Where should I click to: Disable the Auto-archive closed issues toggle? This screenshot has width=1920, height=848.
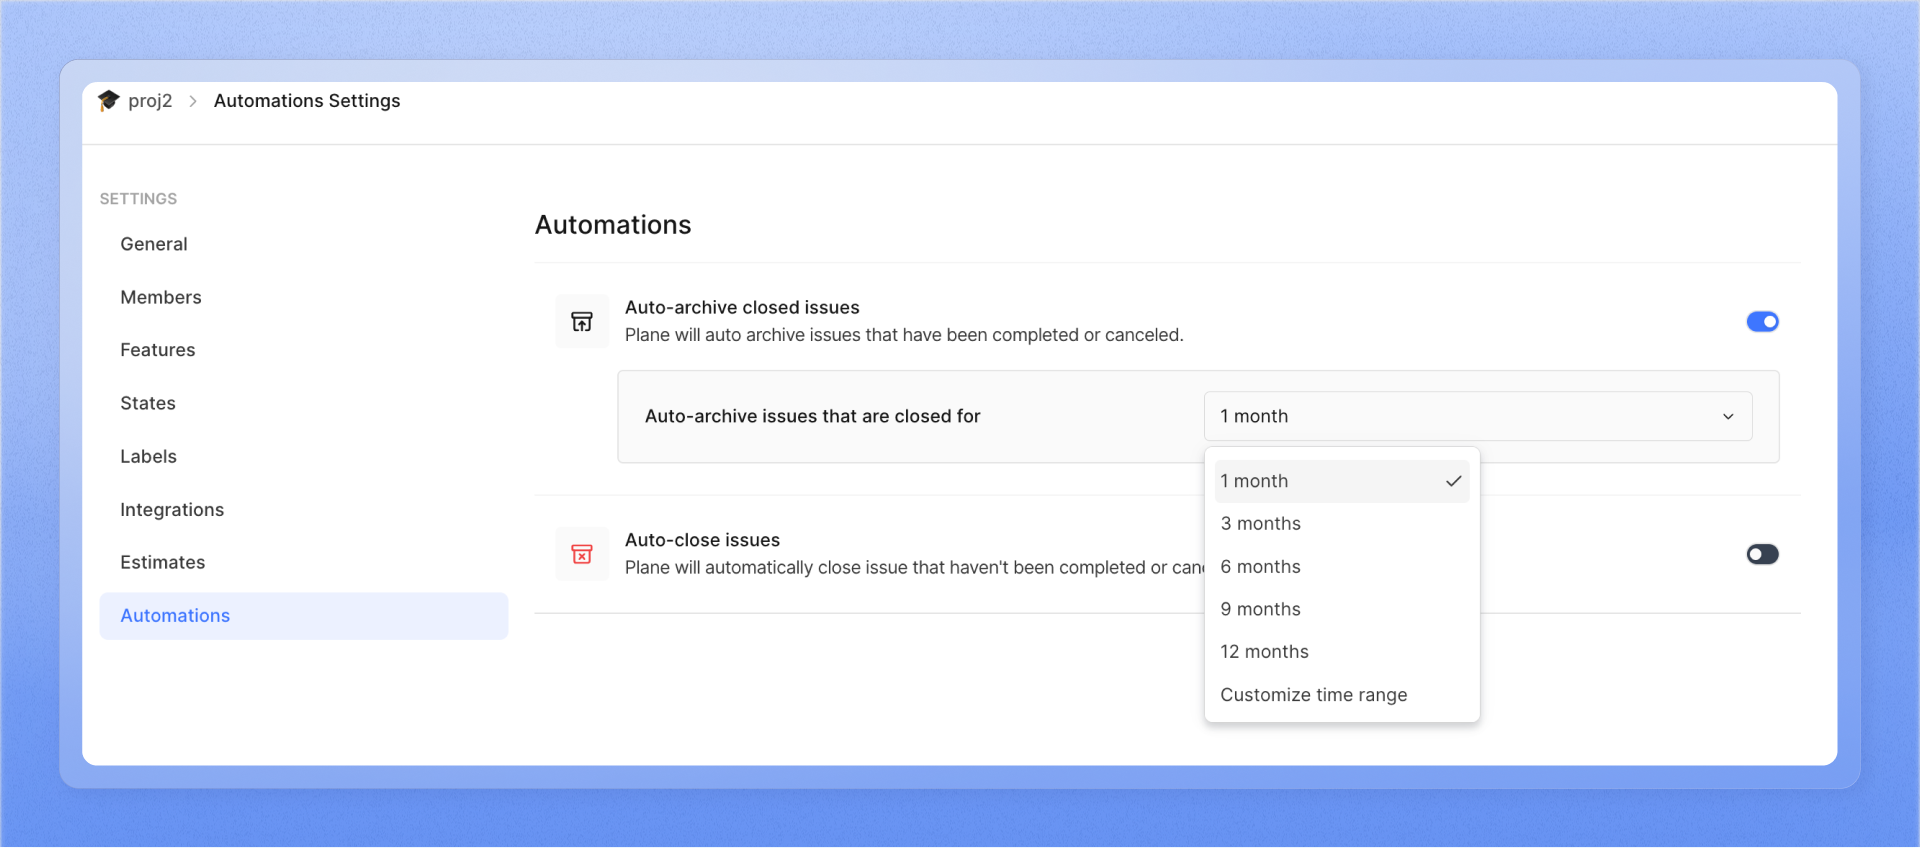(1763, 322)
